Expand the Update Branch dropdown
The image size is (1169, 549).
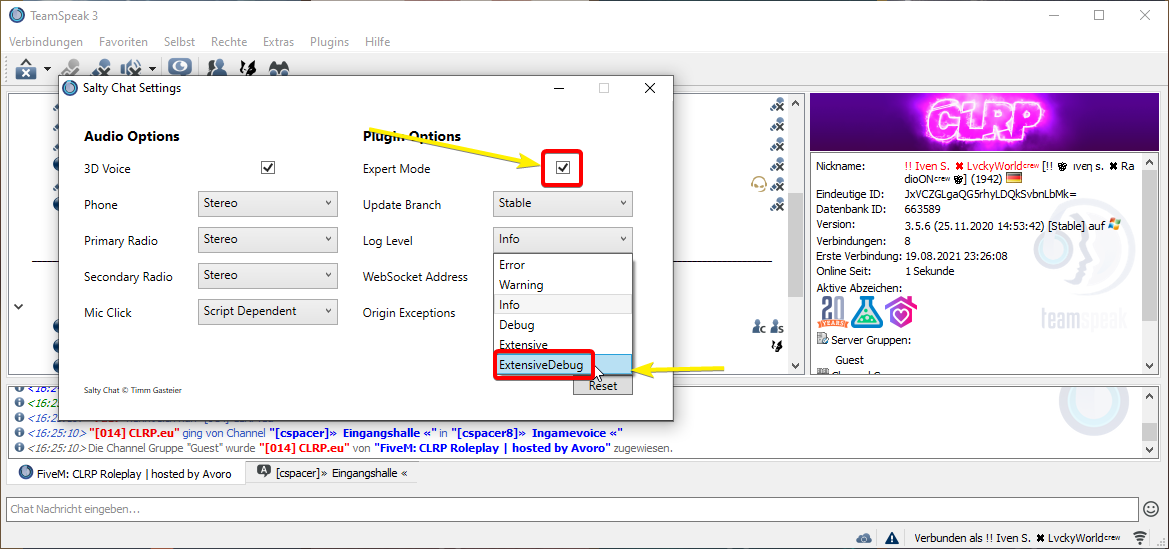click(x=563, y=204)
